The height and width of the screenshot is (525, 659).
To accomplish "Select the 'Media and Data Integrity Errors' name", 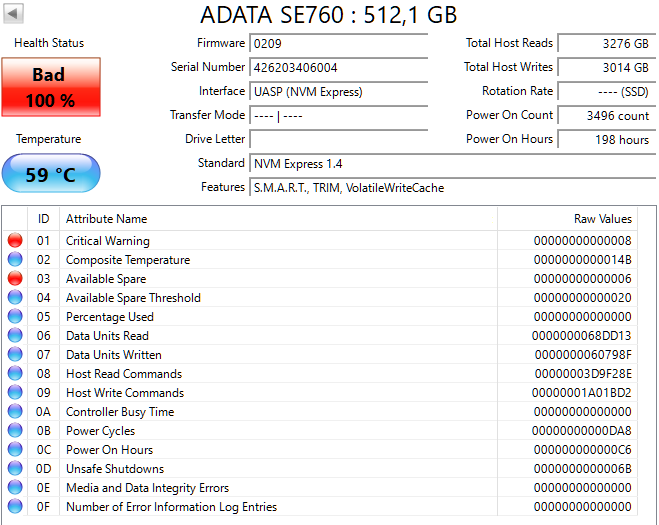I will 147,488.
